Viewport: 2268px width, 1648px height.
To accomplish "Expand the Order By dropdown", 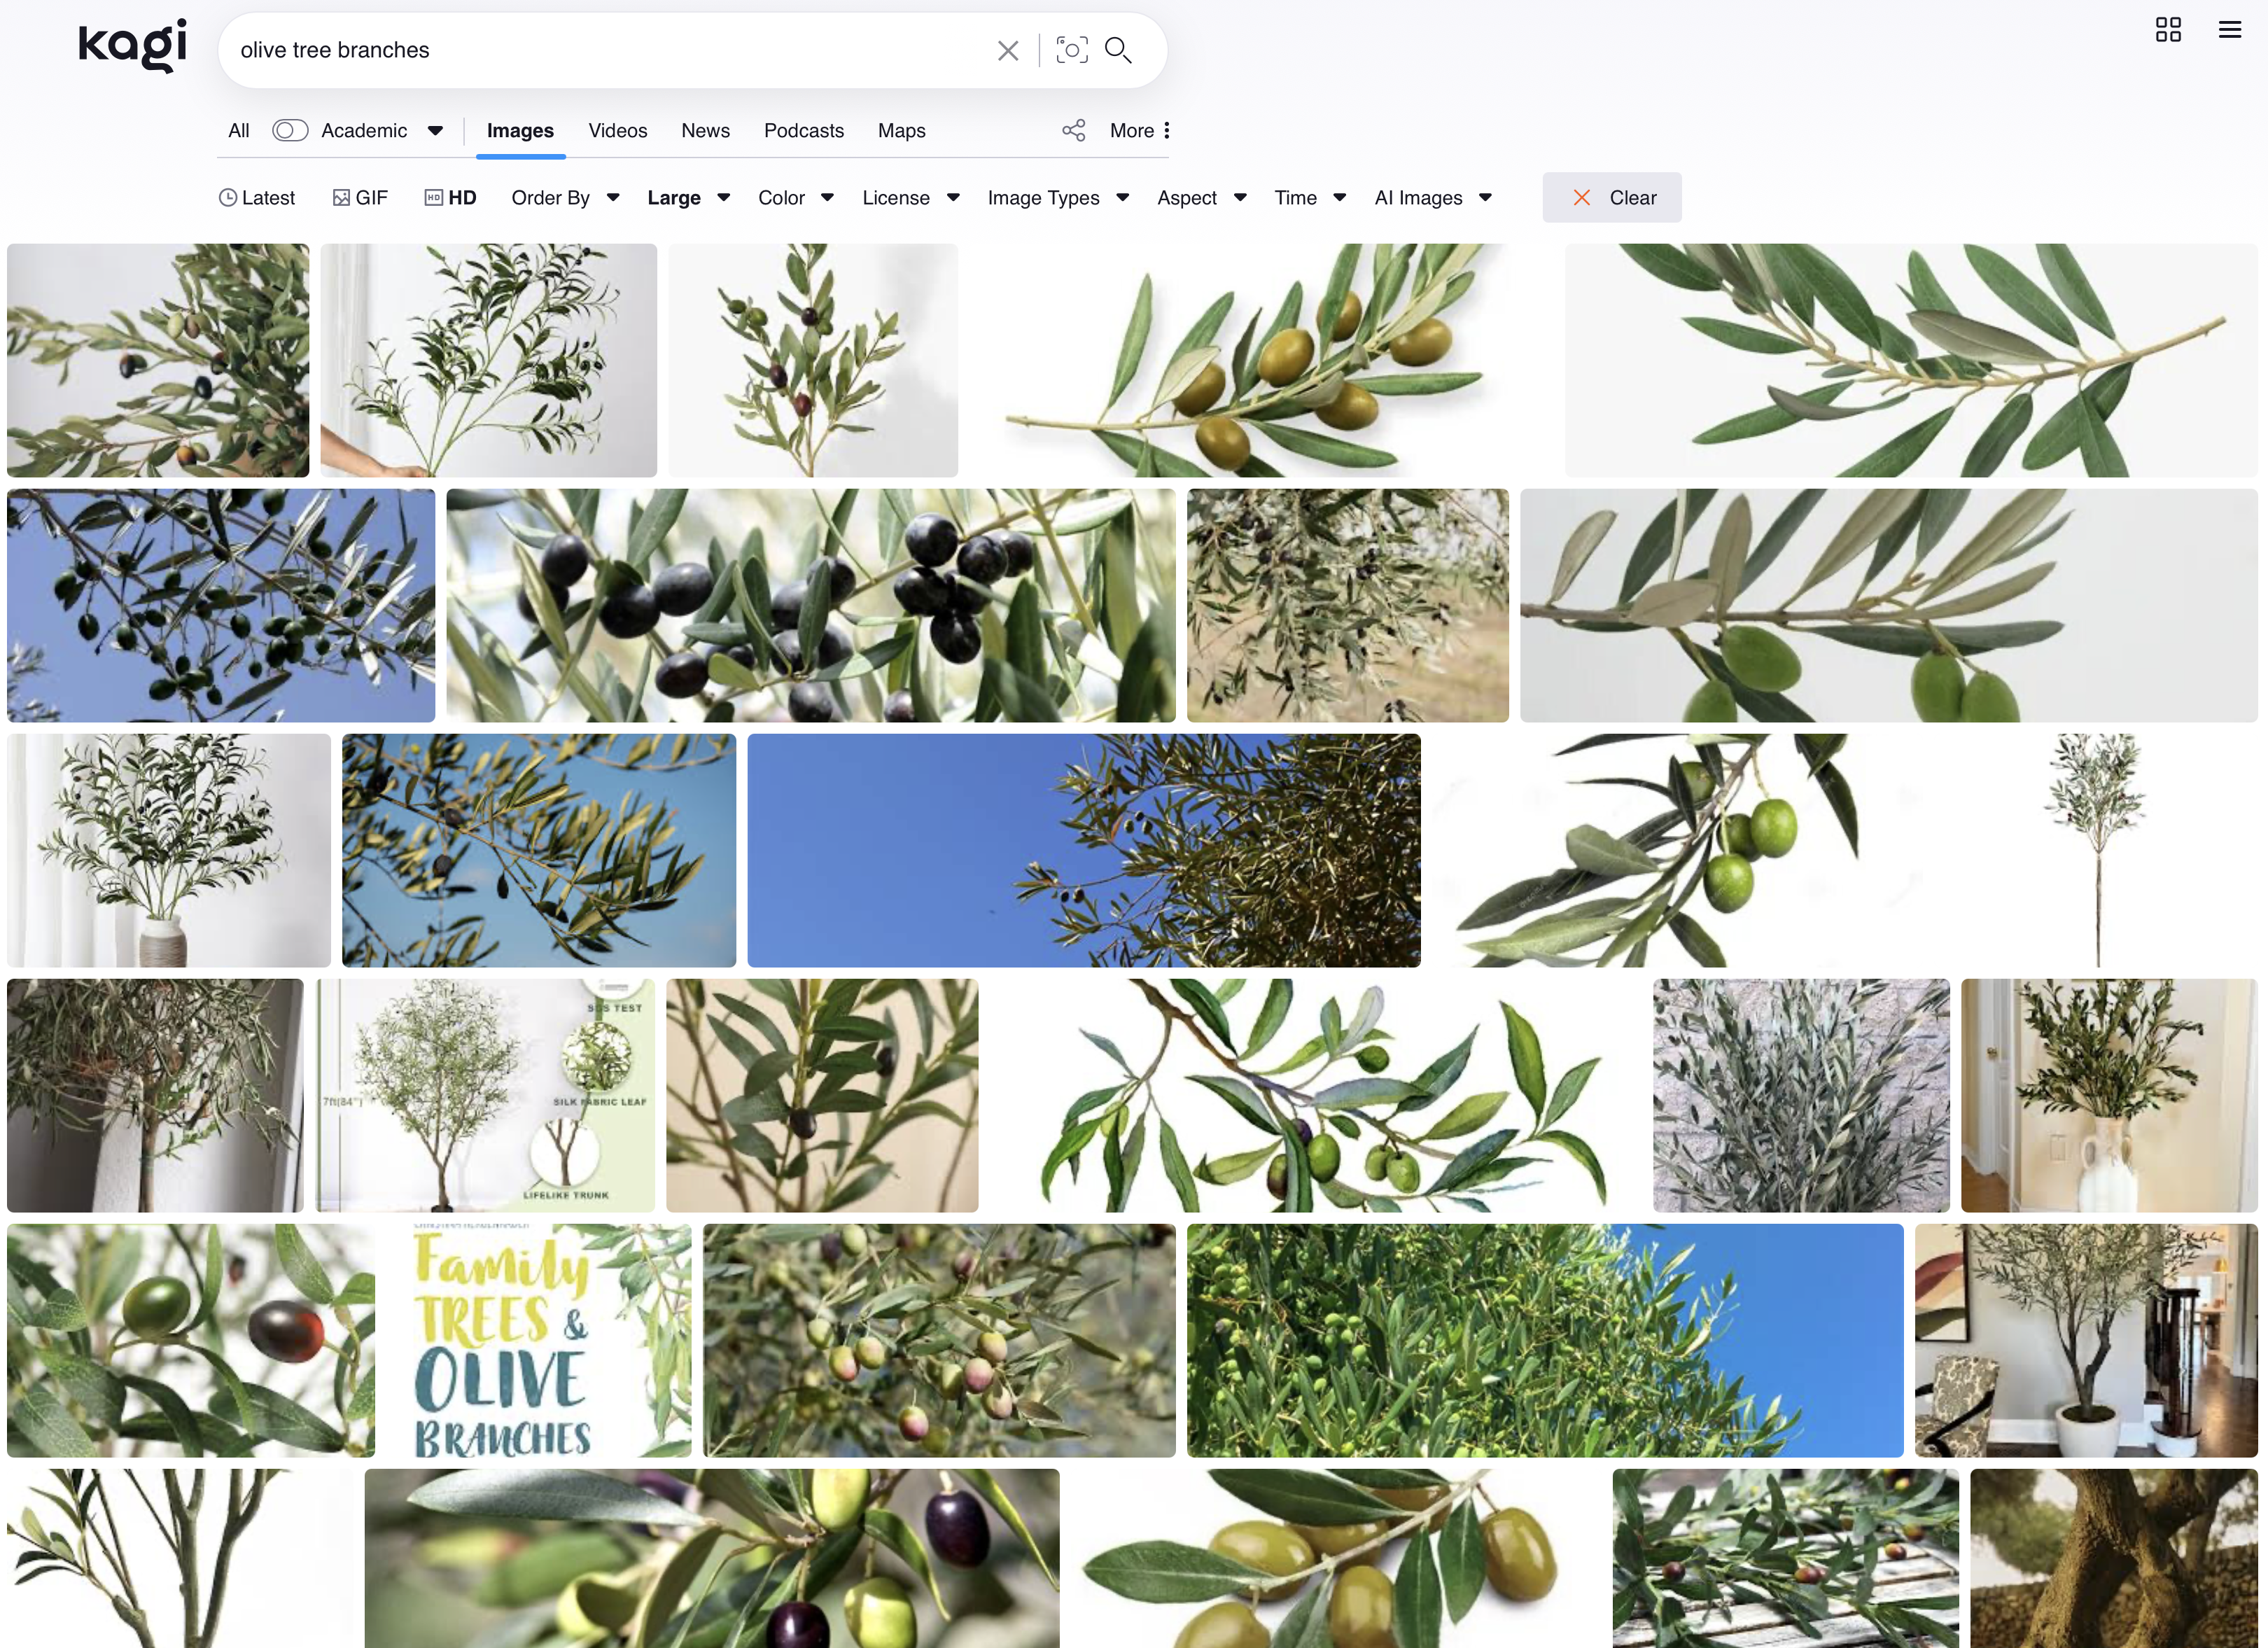I will coord(565,198).
